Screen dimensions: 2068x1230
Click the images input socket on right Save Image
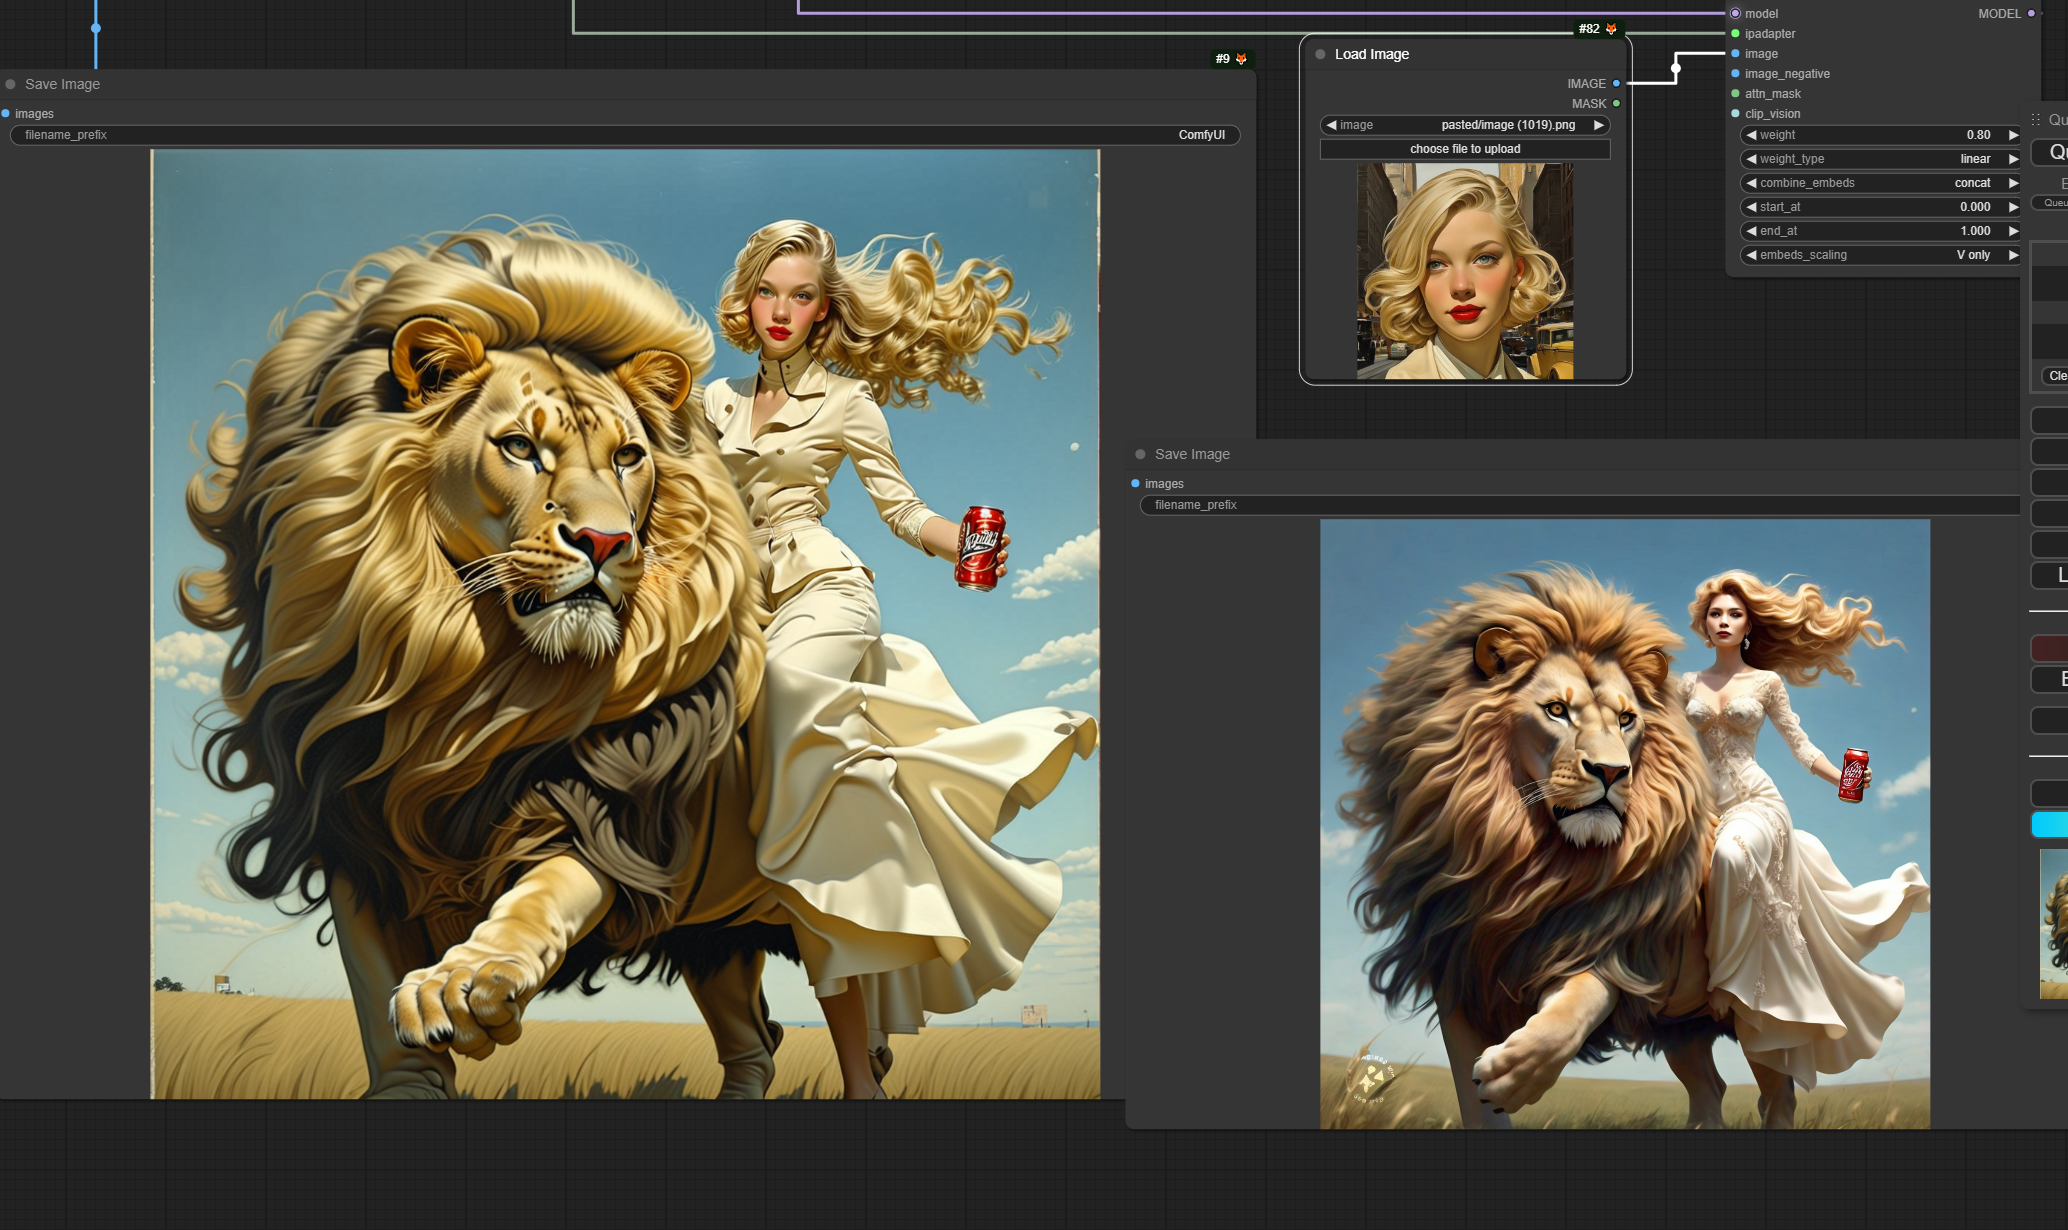1135,484
